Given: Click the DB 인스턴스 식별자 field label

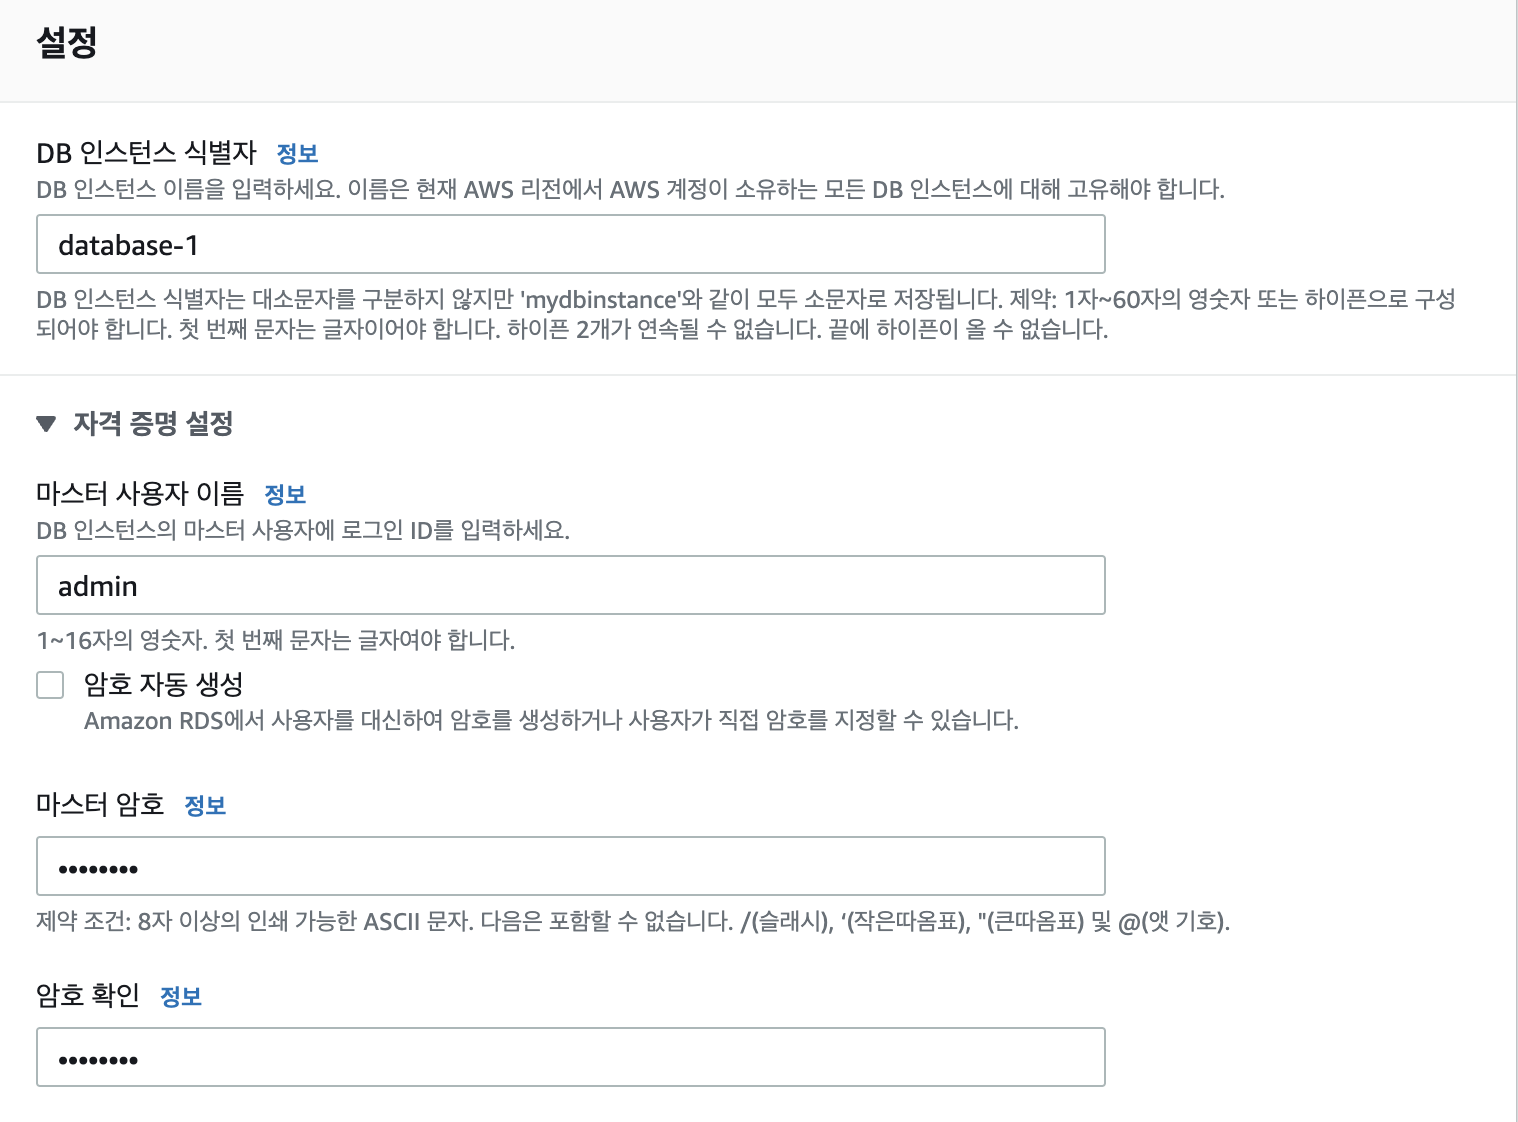Looking at the screenshot, I should (x=146, y=153).
